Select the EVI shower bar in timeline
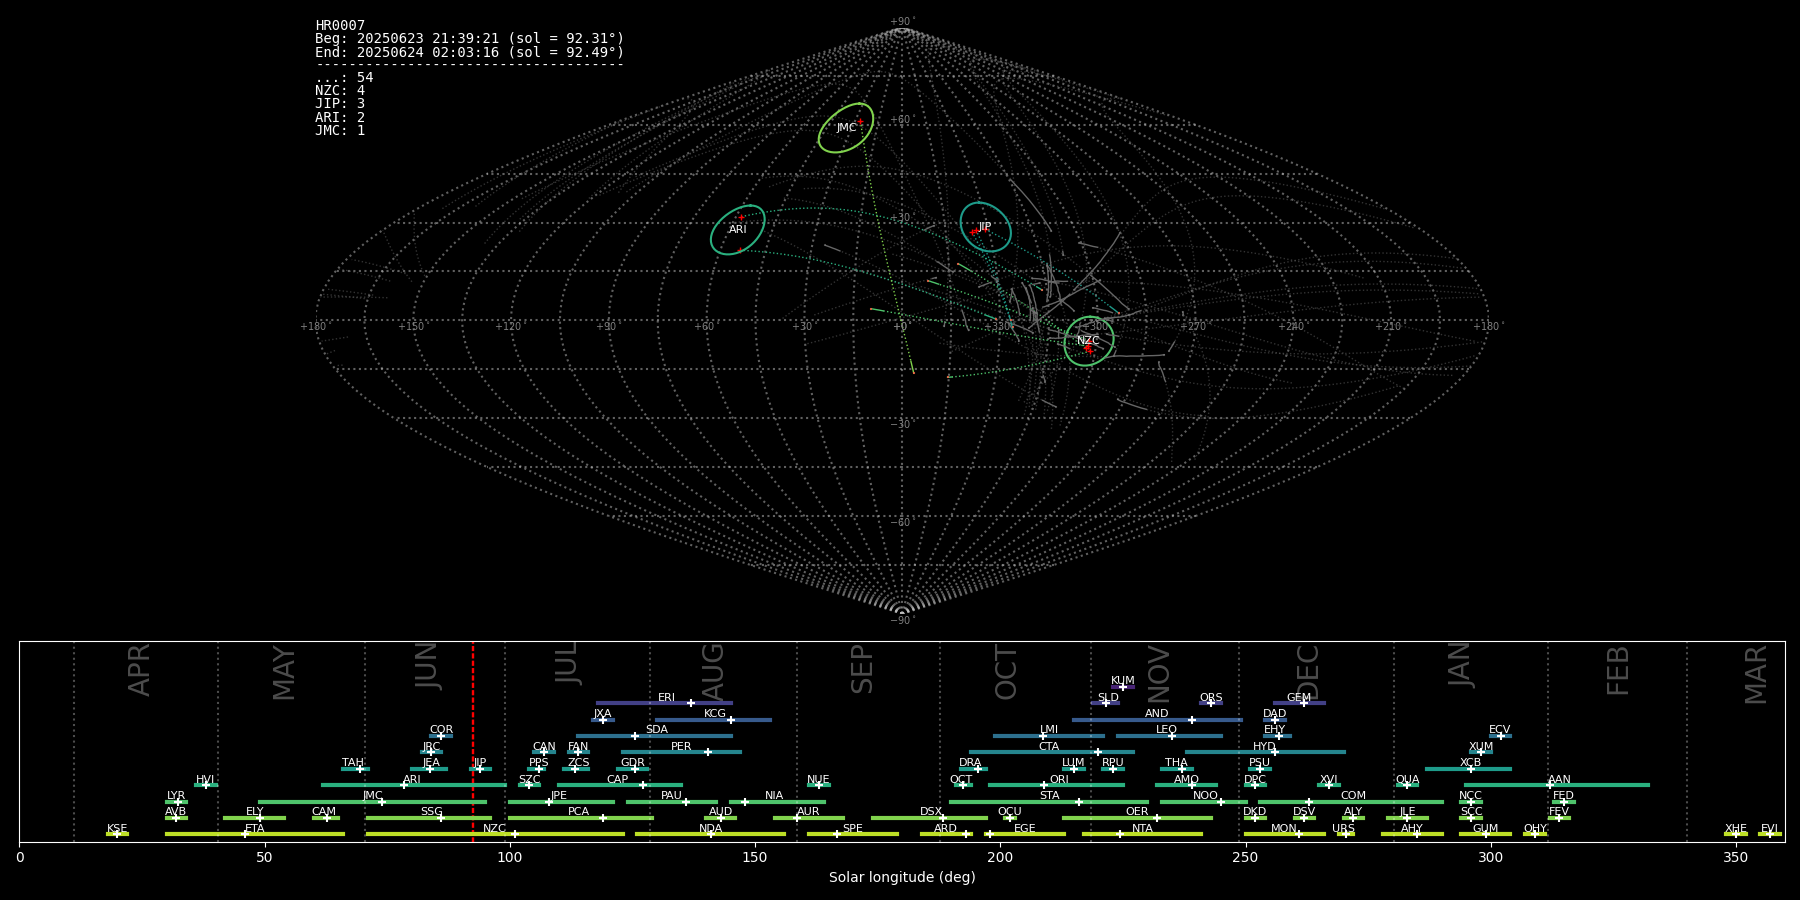This screenshot has width=1800, height=900. tap(1770, 834)
